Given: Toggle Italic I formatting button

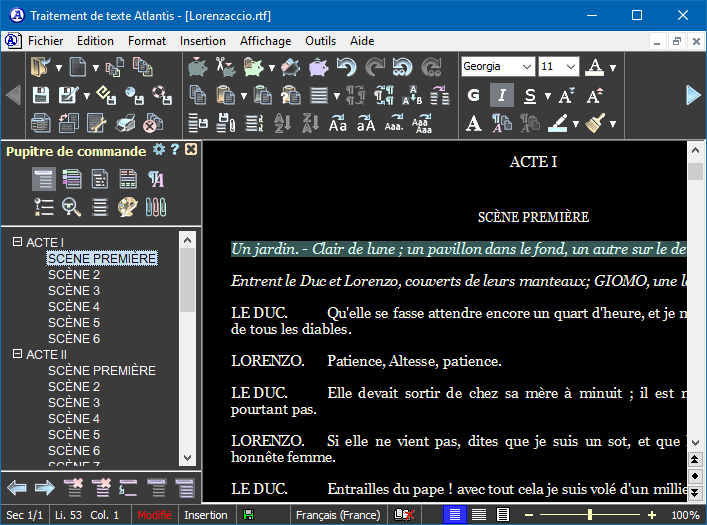Looking at the screenshot, I should 501,95.
